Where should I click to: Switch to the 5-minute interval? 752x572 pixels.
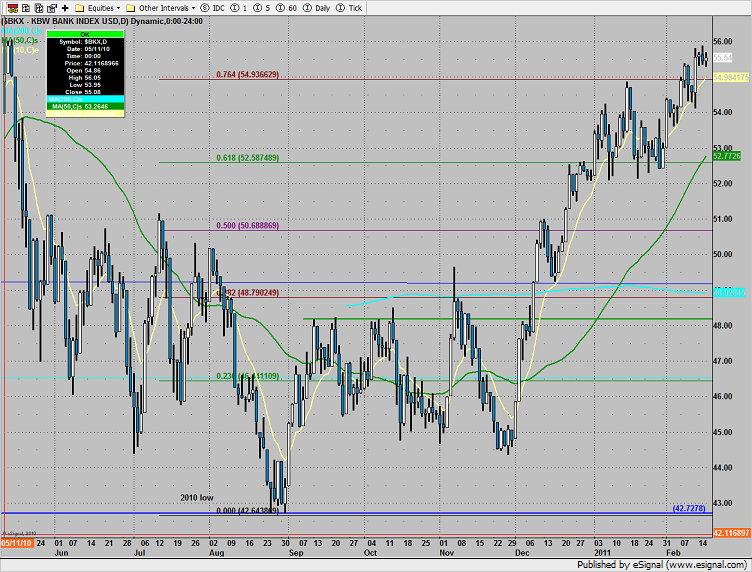tap(266, 7)
